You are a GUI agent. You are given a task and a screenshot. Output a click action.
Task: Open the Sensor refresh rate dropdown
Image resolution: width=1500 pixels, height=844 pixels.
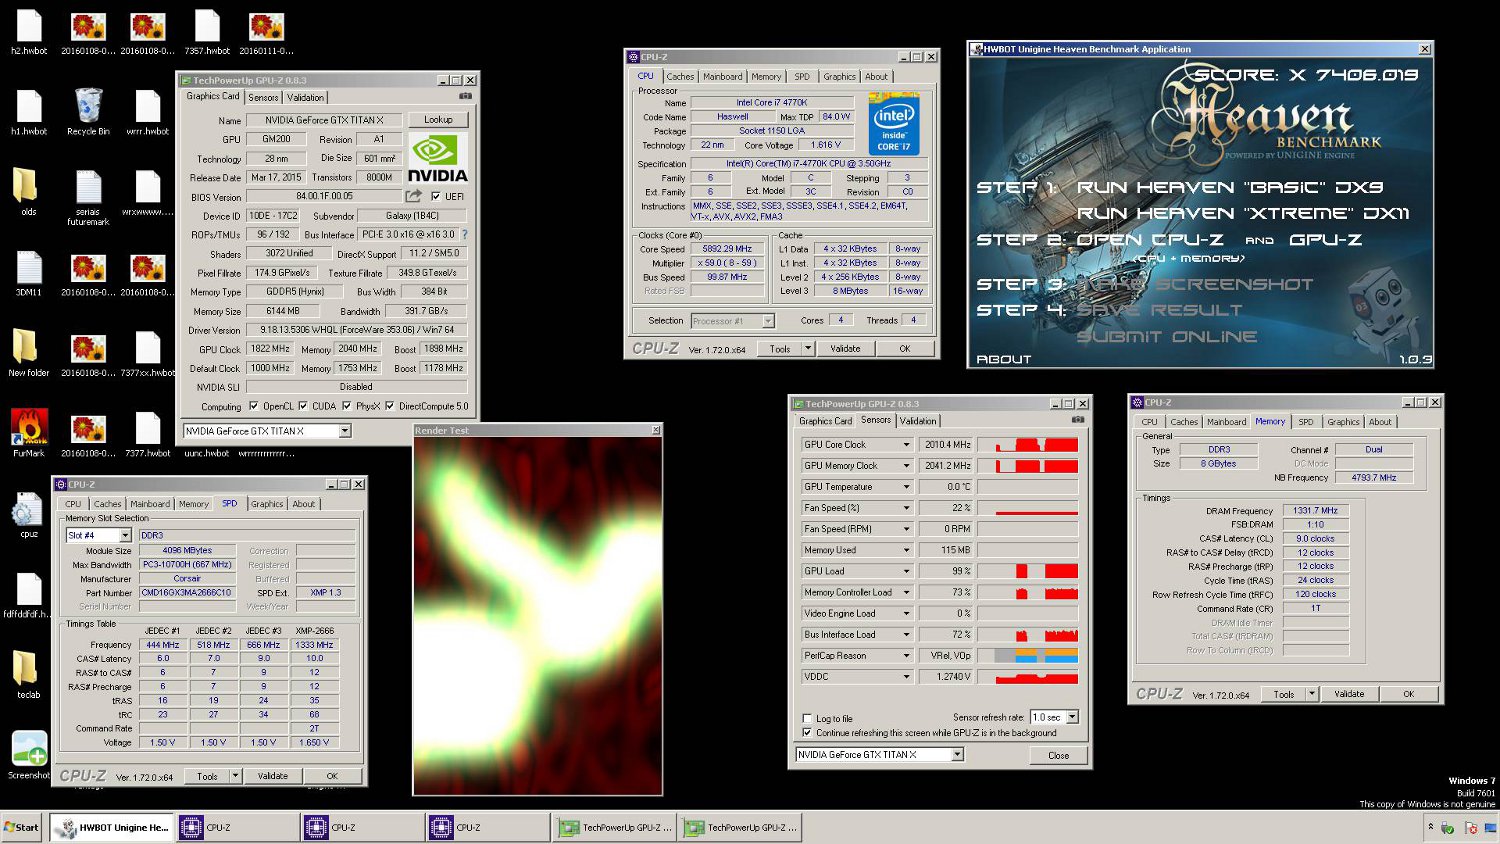click(1072, 717)
